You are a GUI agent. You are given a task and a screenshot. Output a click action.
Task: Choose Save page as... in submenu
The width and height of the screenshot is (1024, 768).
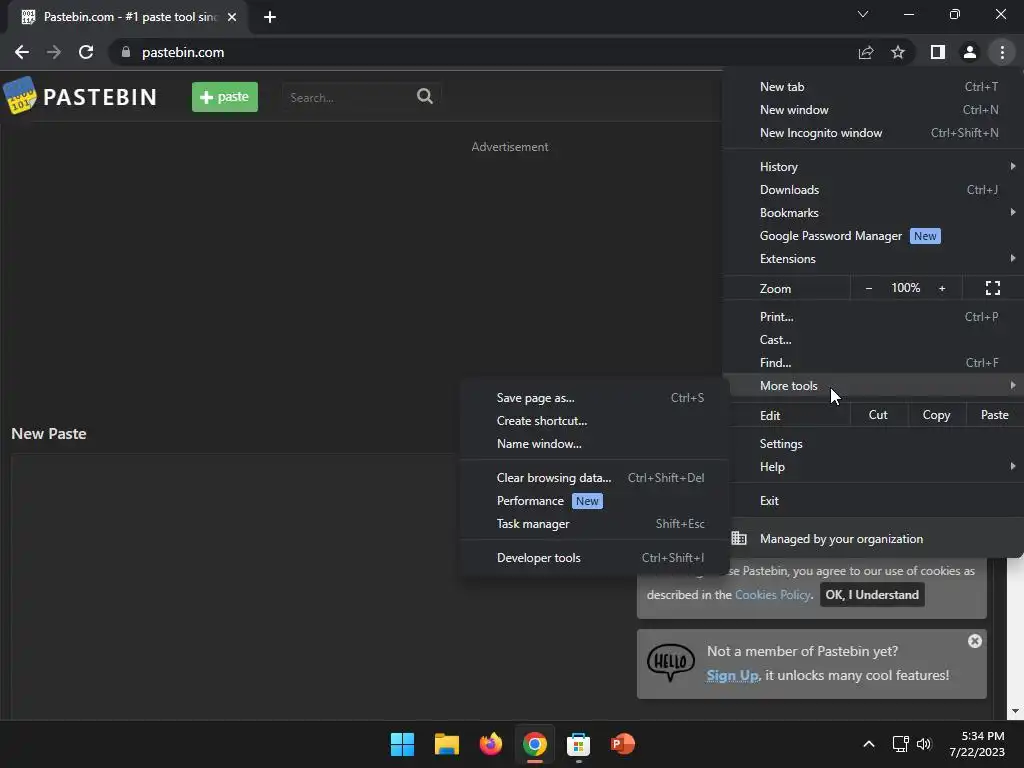pyautogui.click(x=594, y=398)
